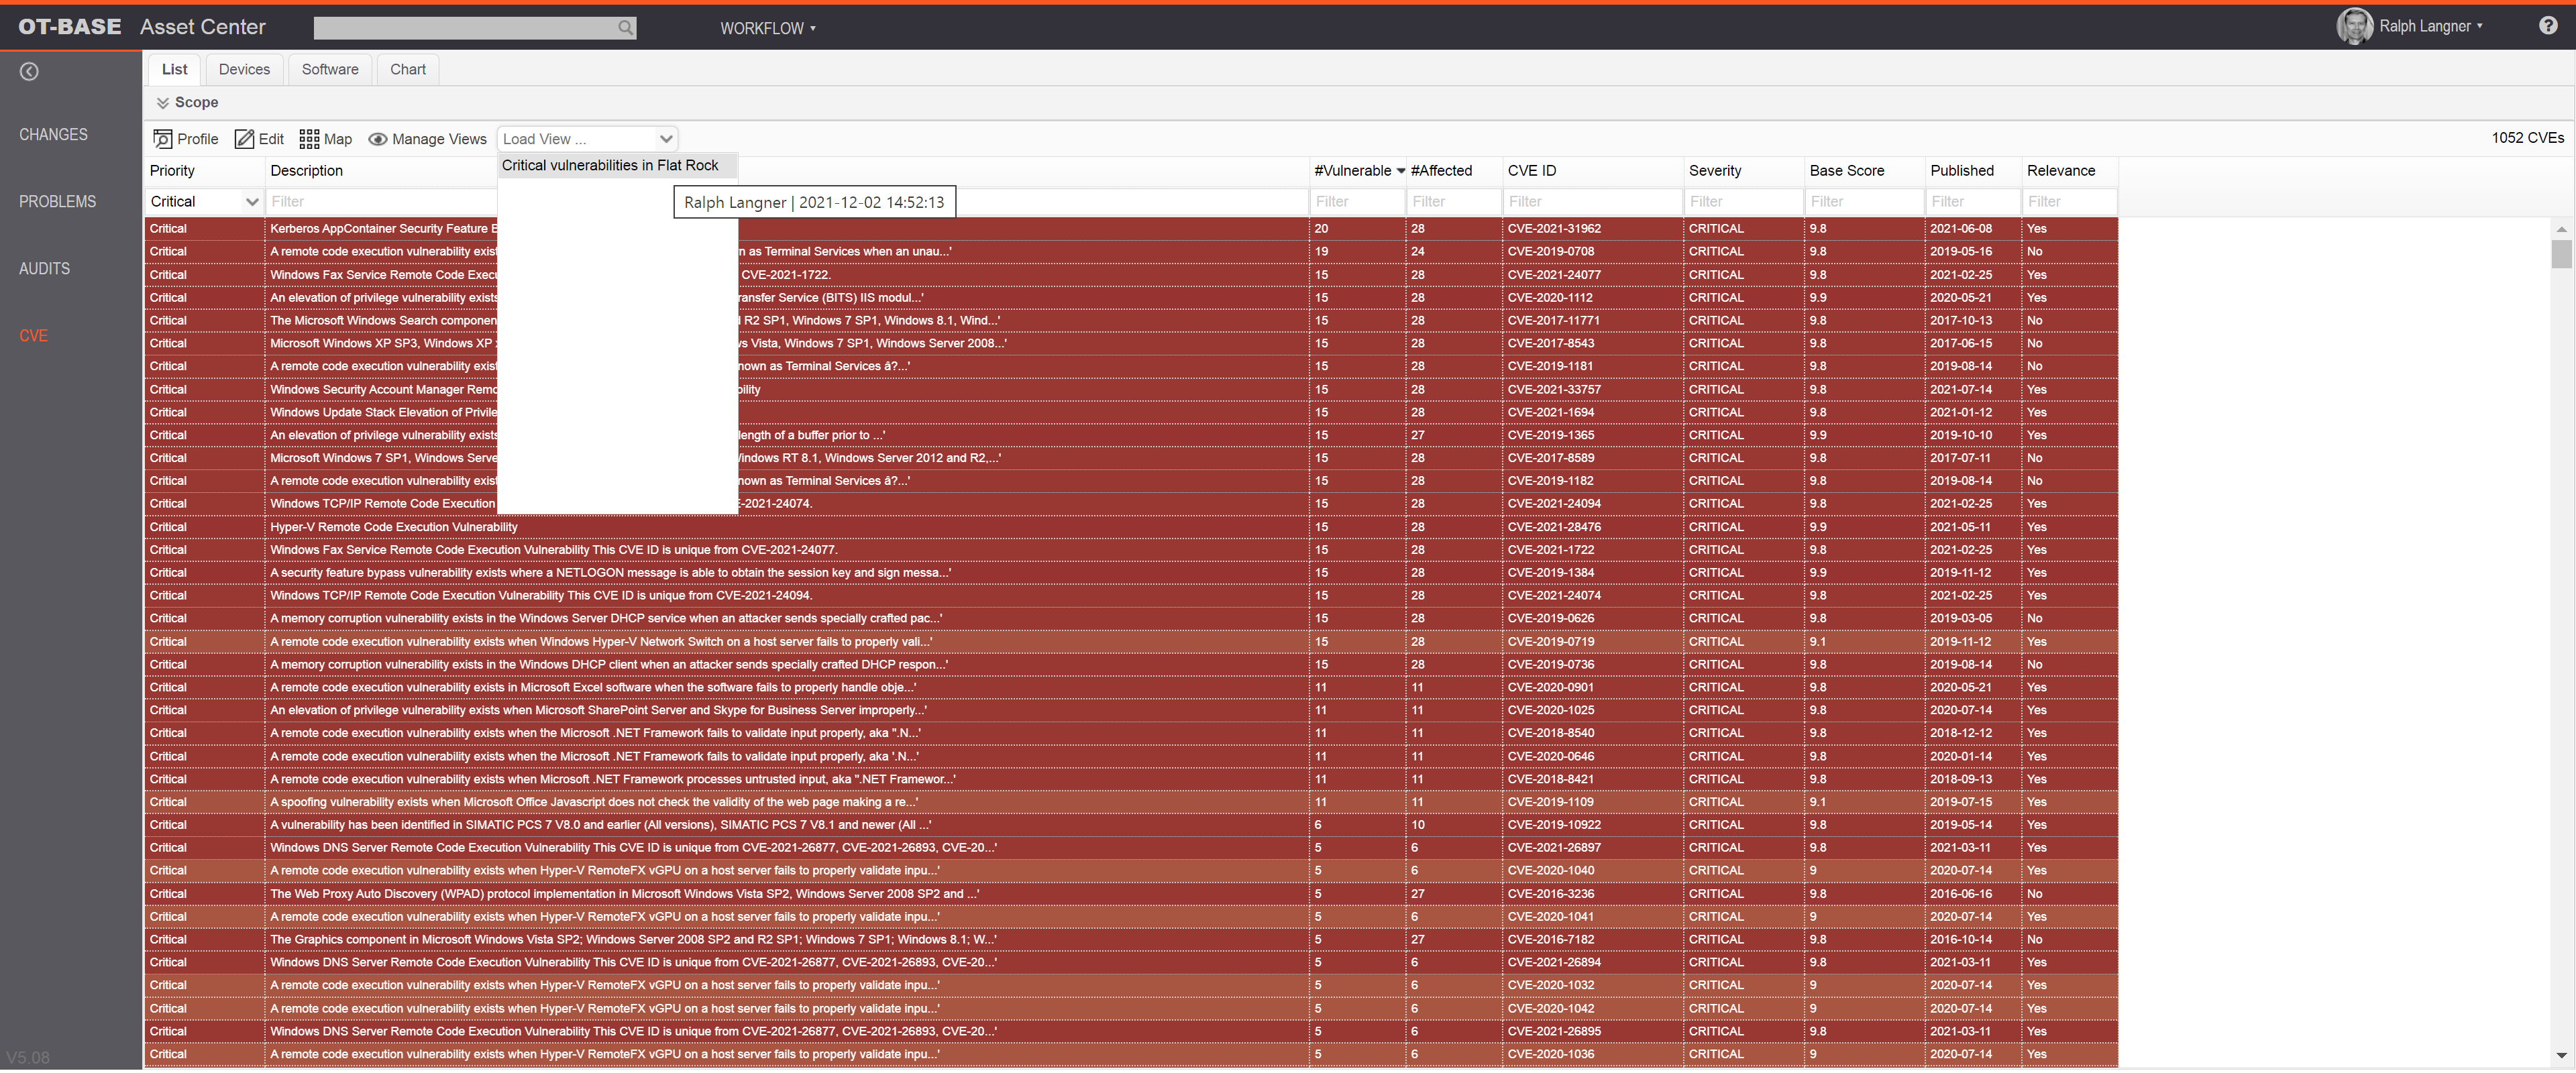Open CHANGES in the sidebar
2576x1073 pixels.
click(x=53, y=134)
